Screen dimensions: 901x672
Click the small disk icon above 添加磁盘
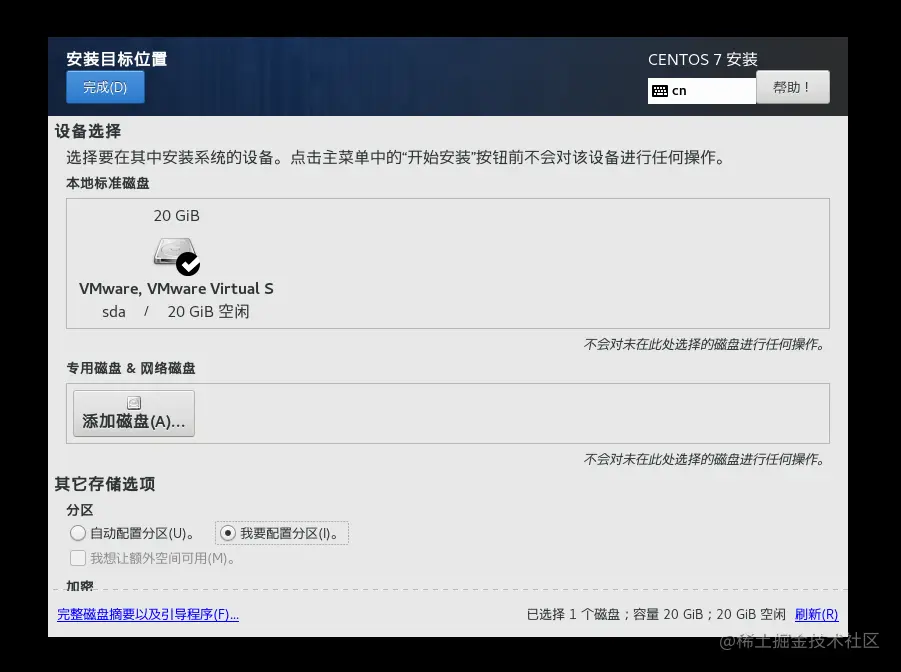pos(134,402)
